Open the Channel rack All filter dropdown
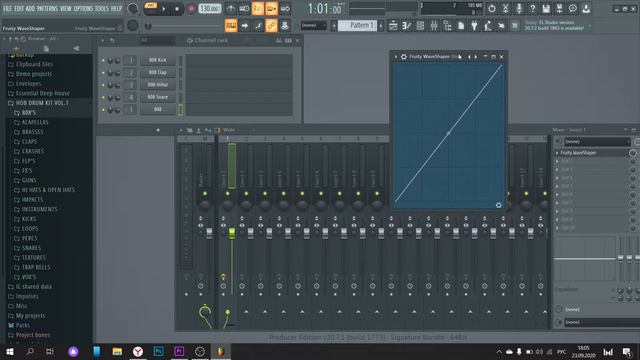The image size is (640, 360). point(157,40)
